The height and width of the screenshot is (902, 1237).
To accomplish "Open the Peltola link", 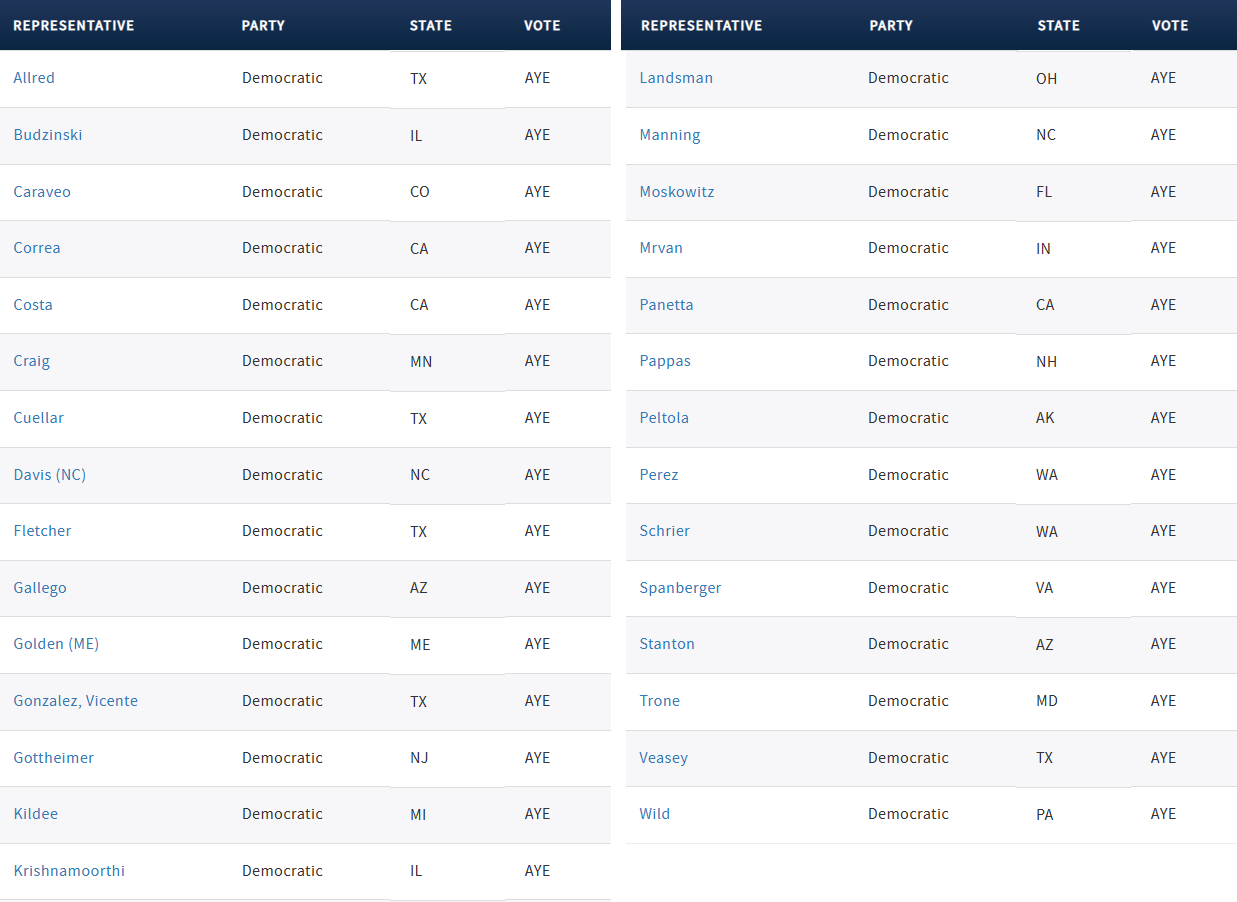I will 664,418.
